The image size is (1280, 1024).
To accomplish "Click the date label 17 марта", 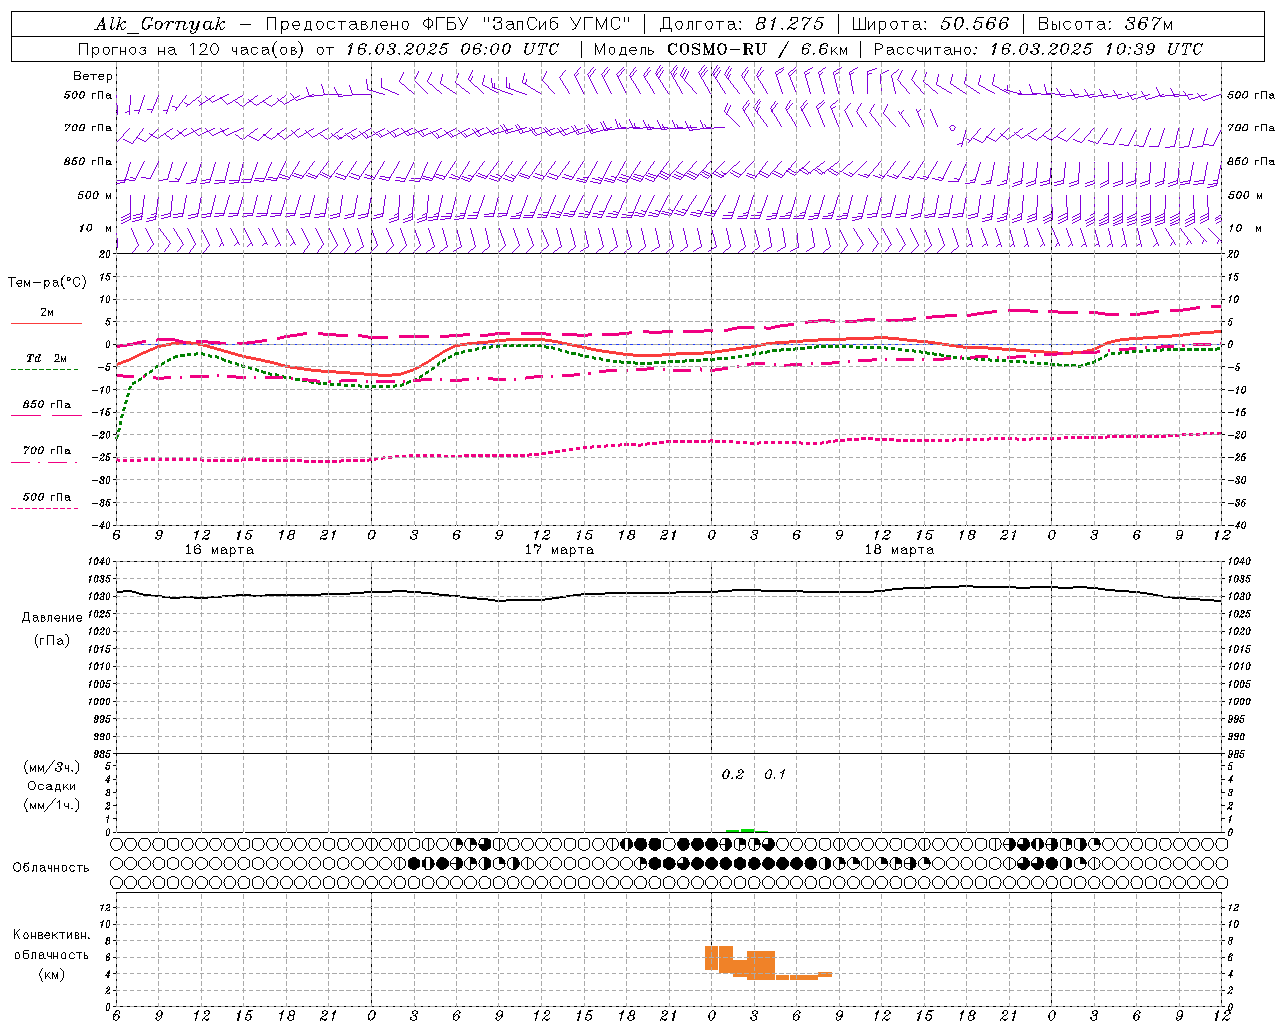I will (x=559, y=550).
